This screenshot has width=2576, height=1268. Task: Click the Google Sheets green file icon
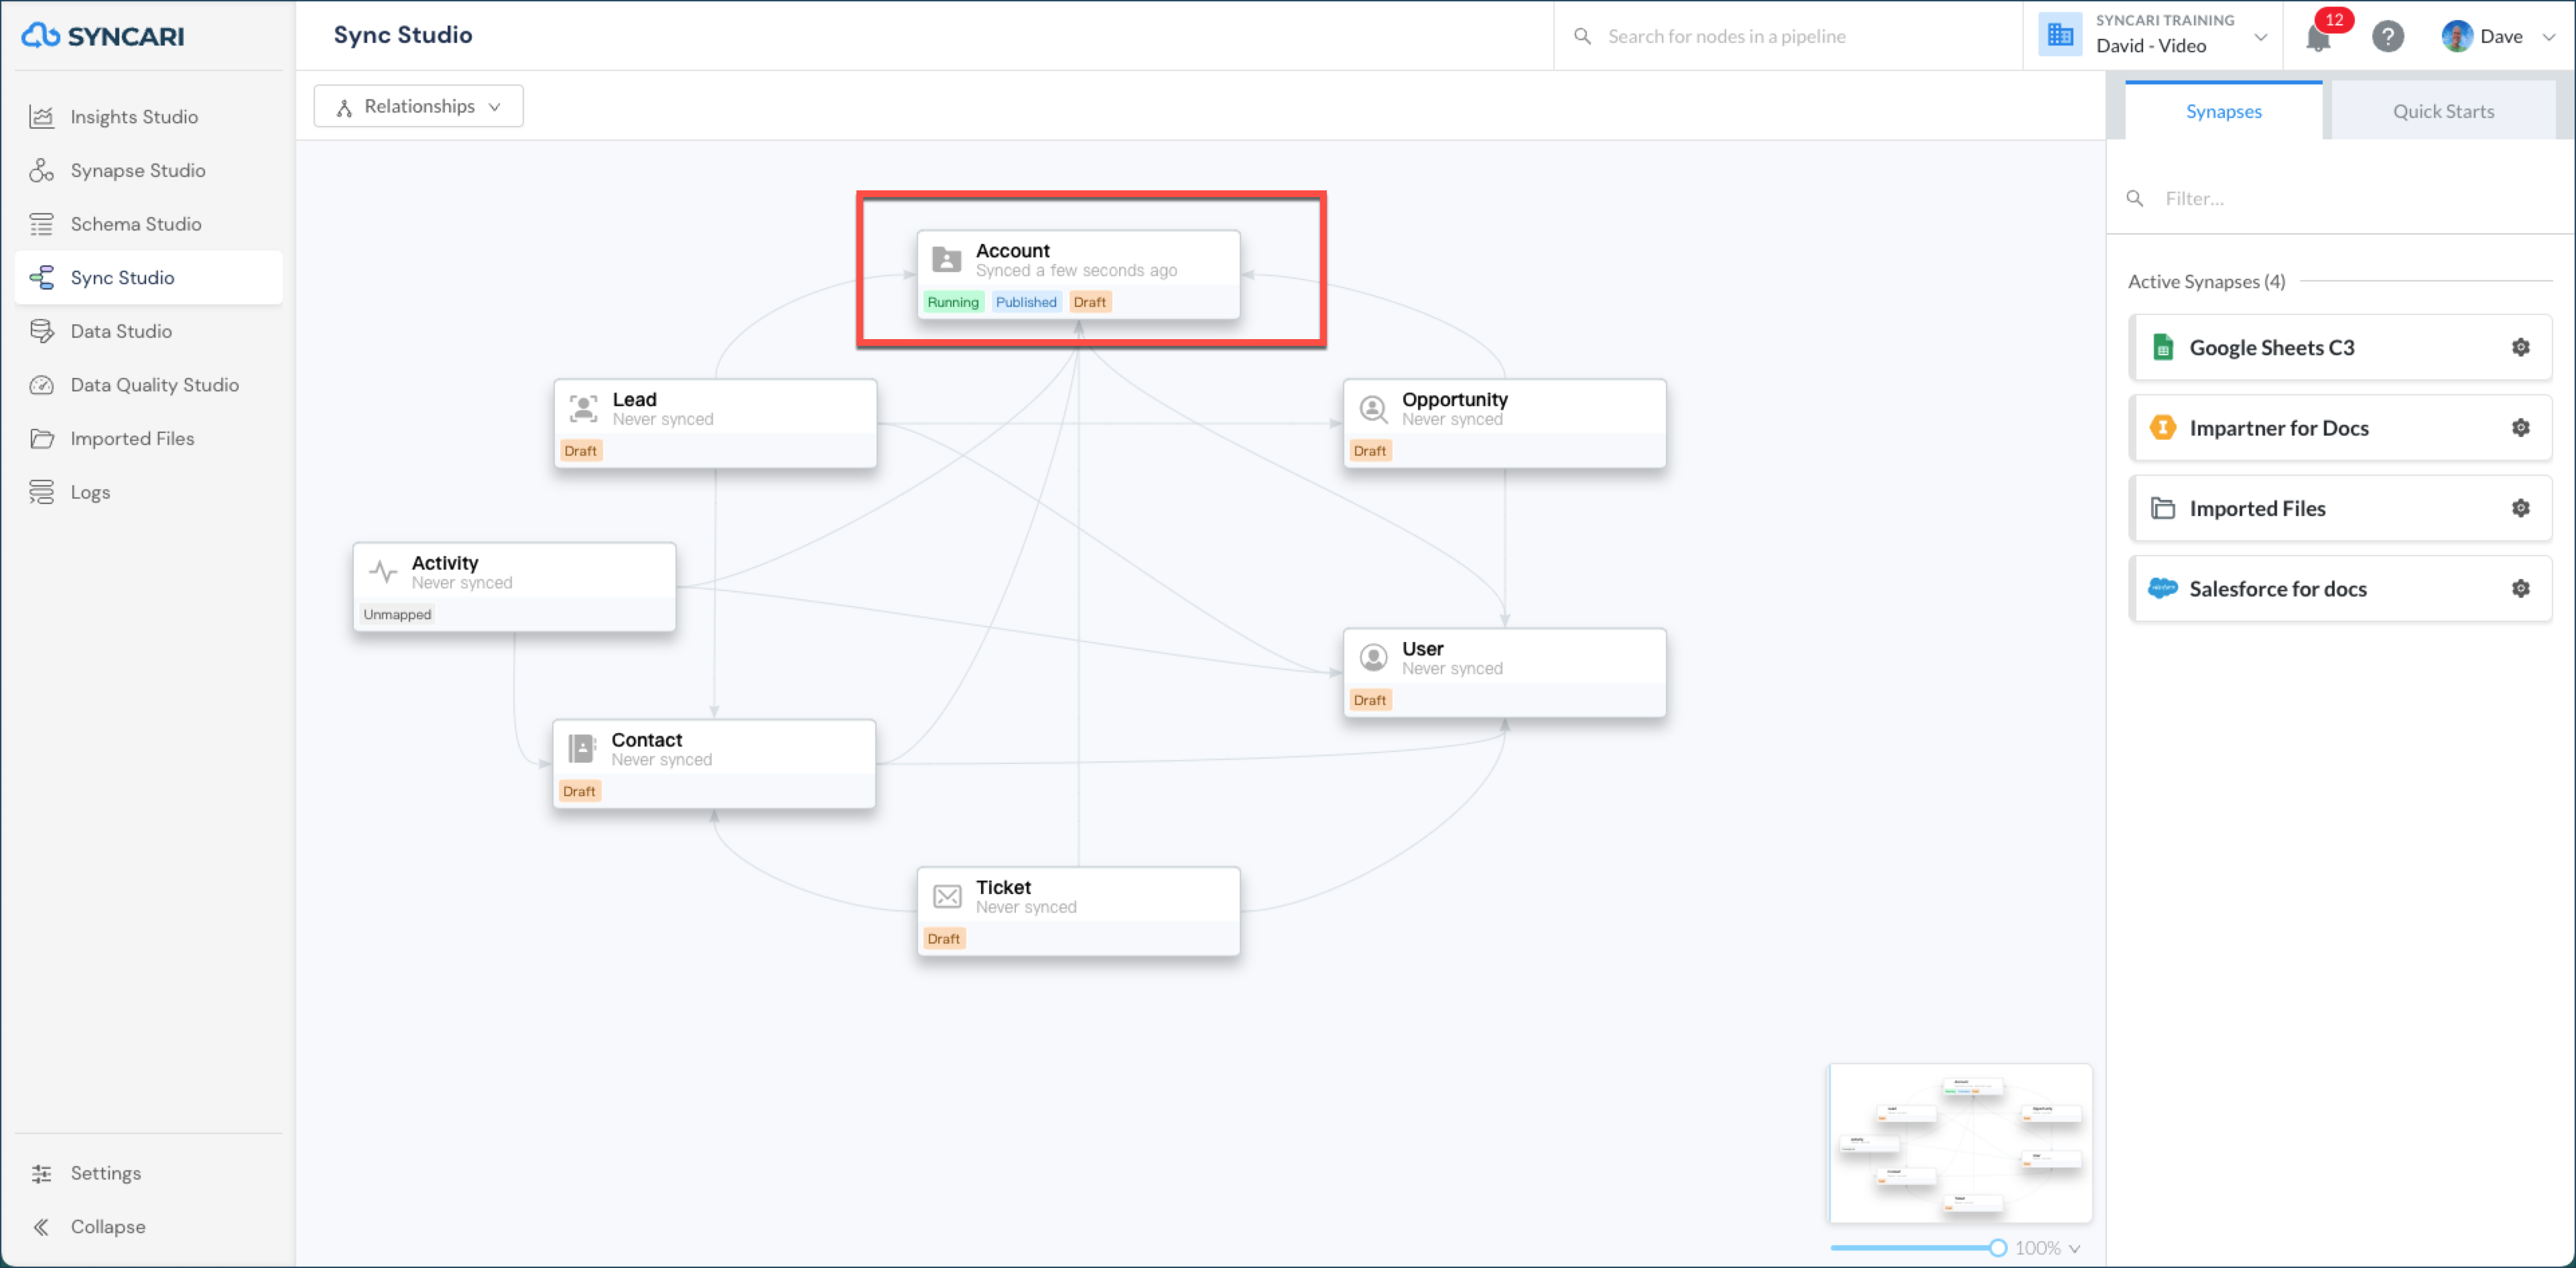tap(2162, 347)
